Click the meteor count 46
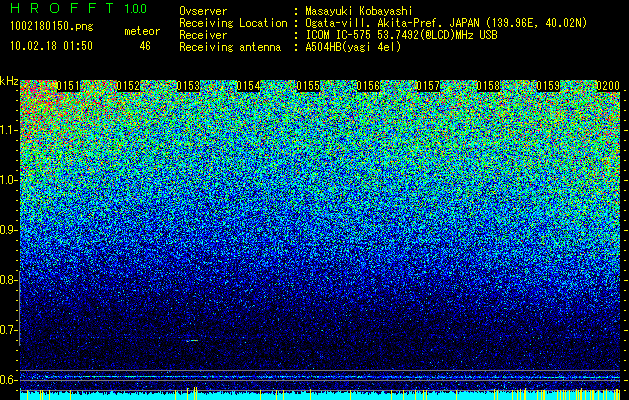Image resolution: width=629 pixels, height=400 pixels. (145, 46)
